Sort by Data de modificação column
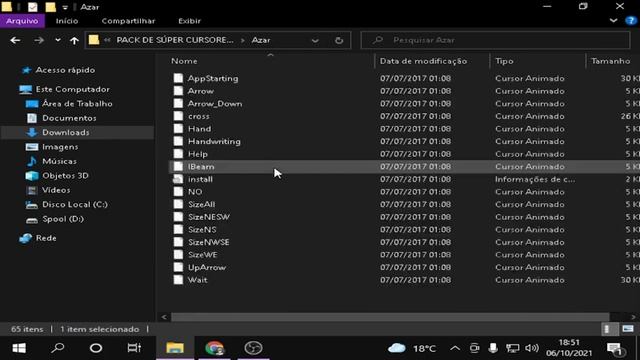Image resolution: width=640 pixels, height=360 pixels. [x=423, y=61]
